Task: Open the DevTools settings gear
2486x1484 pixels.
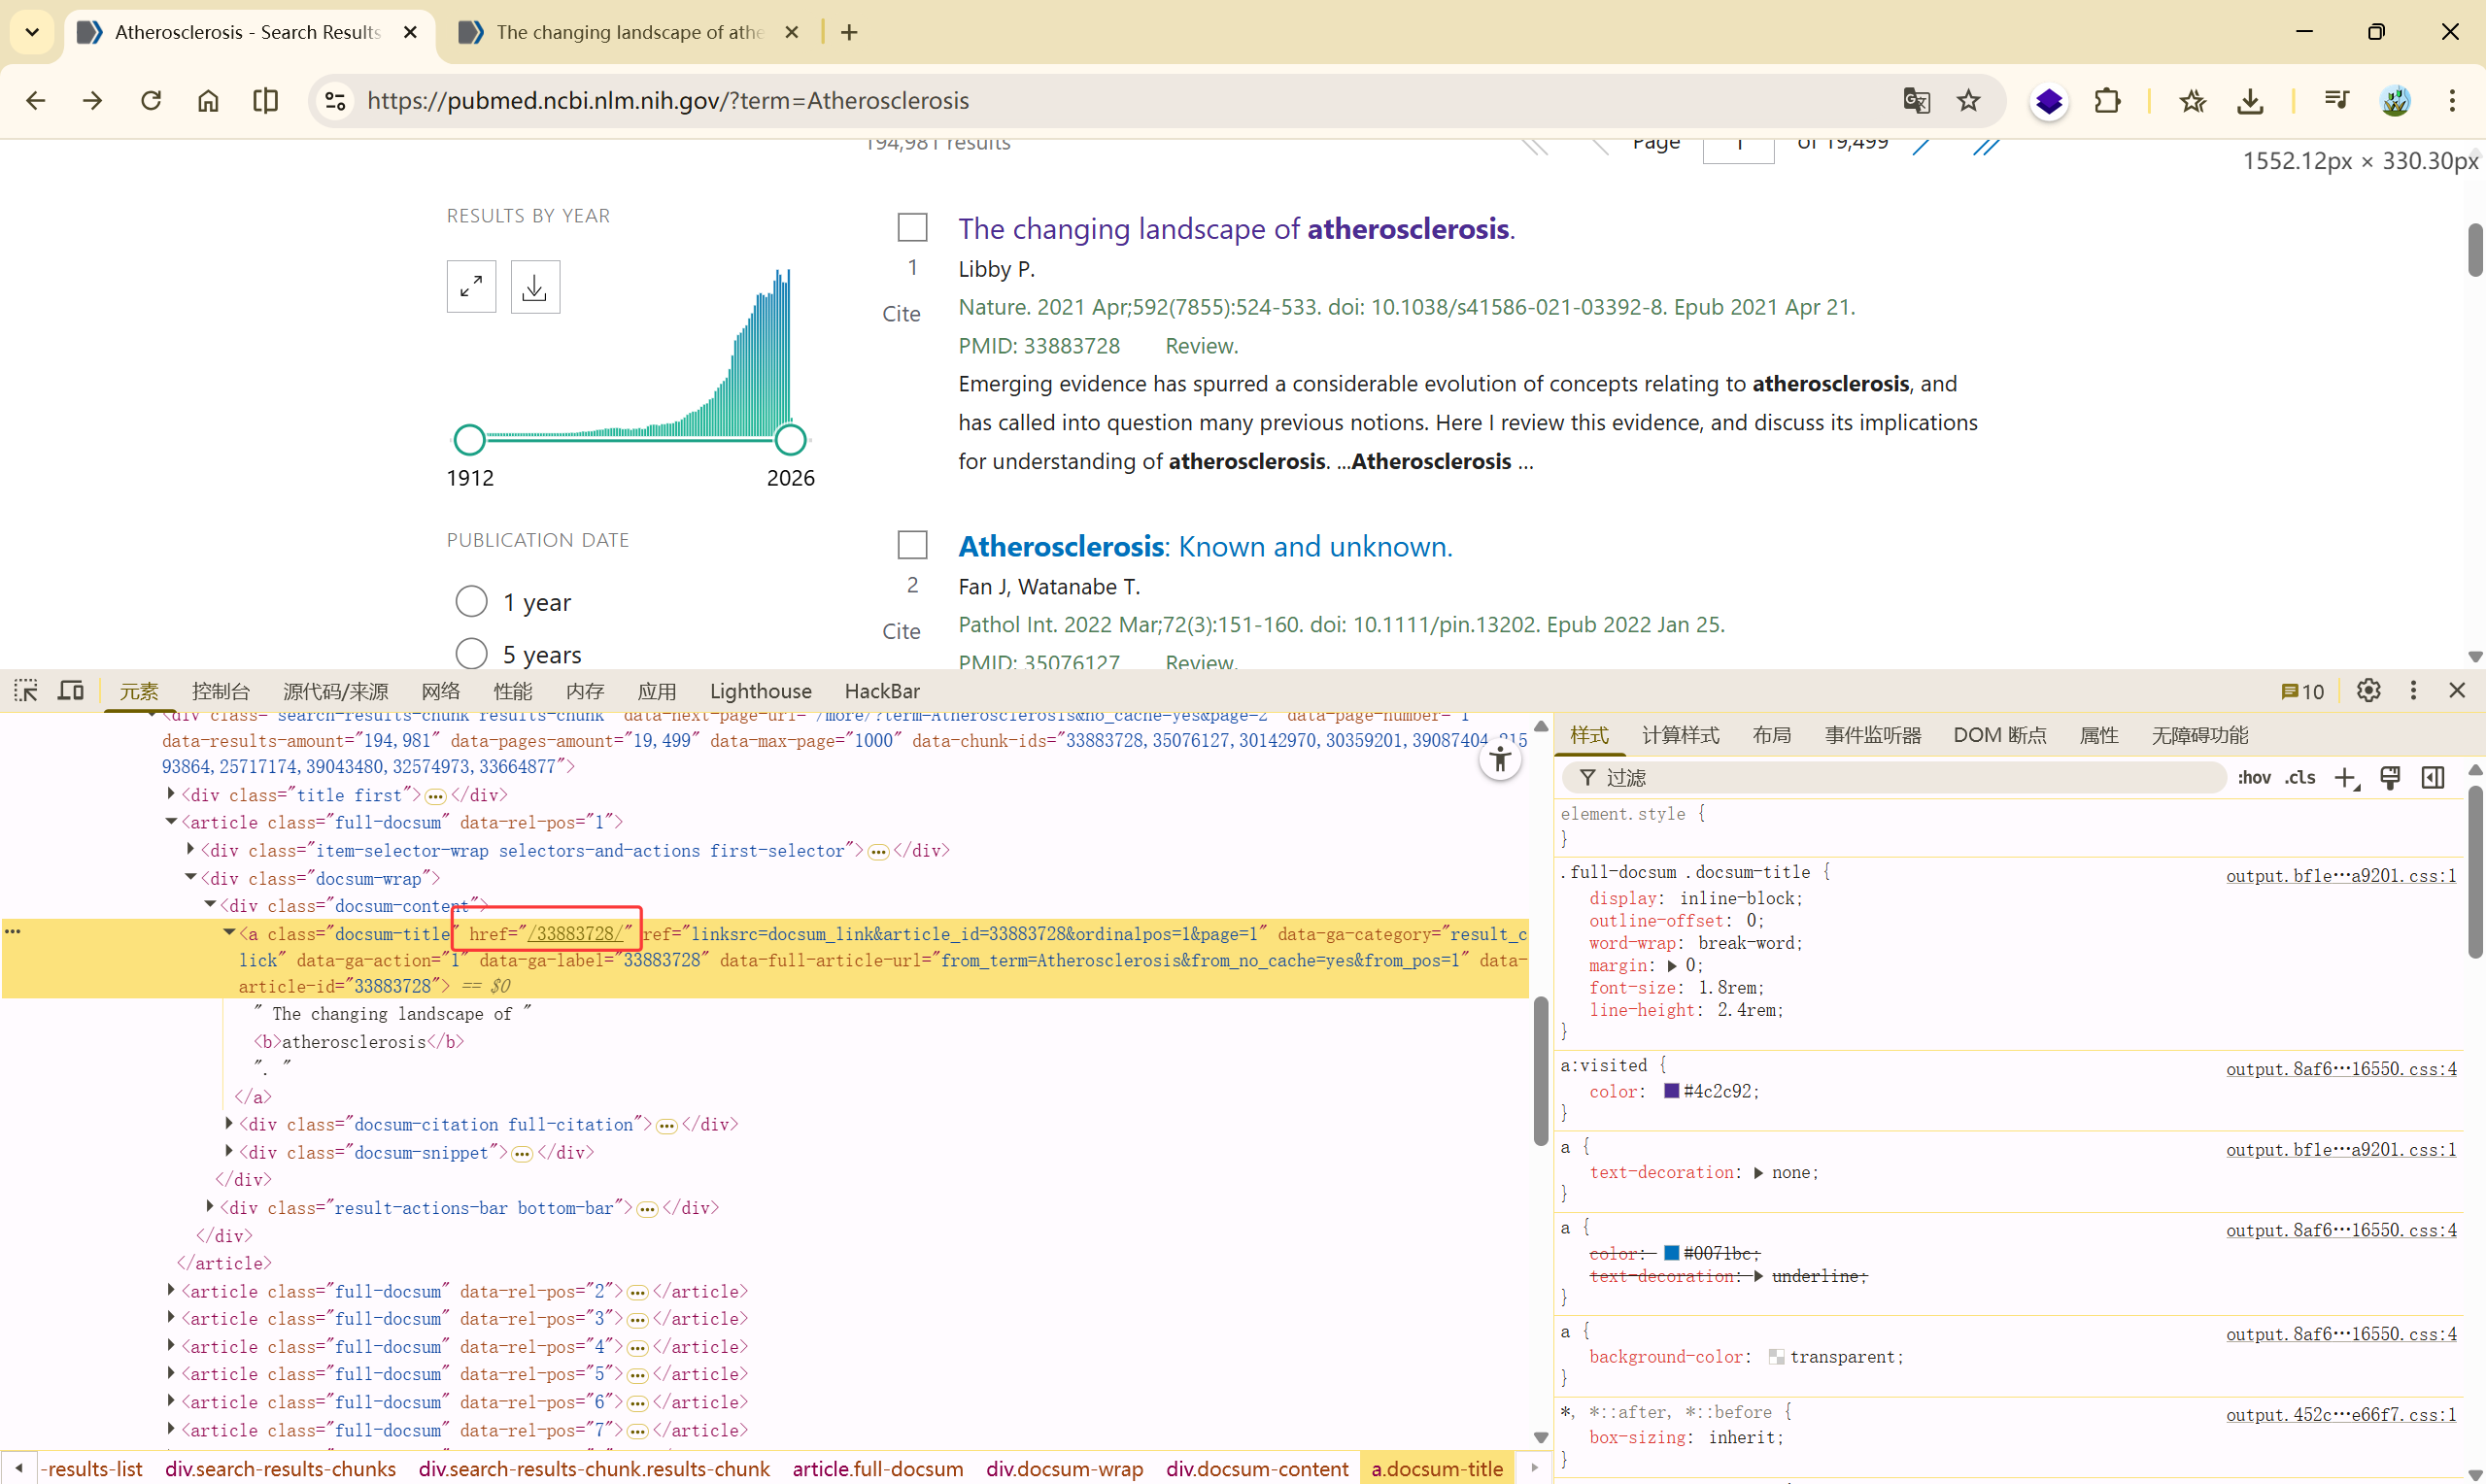Action: [2368, 690]
